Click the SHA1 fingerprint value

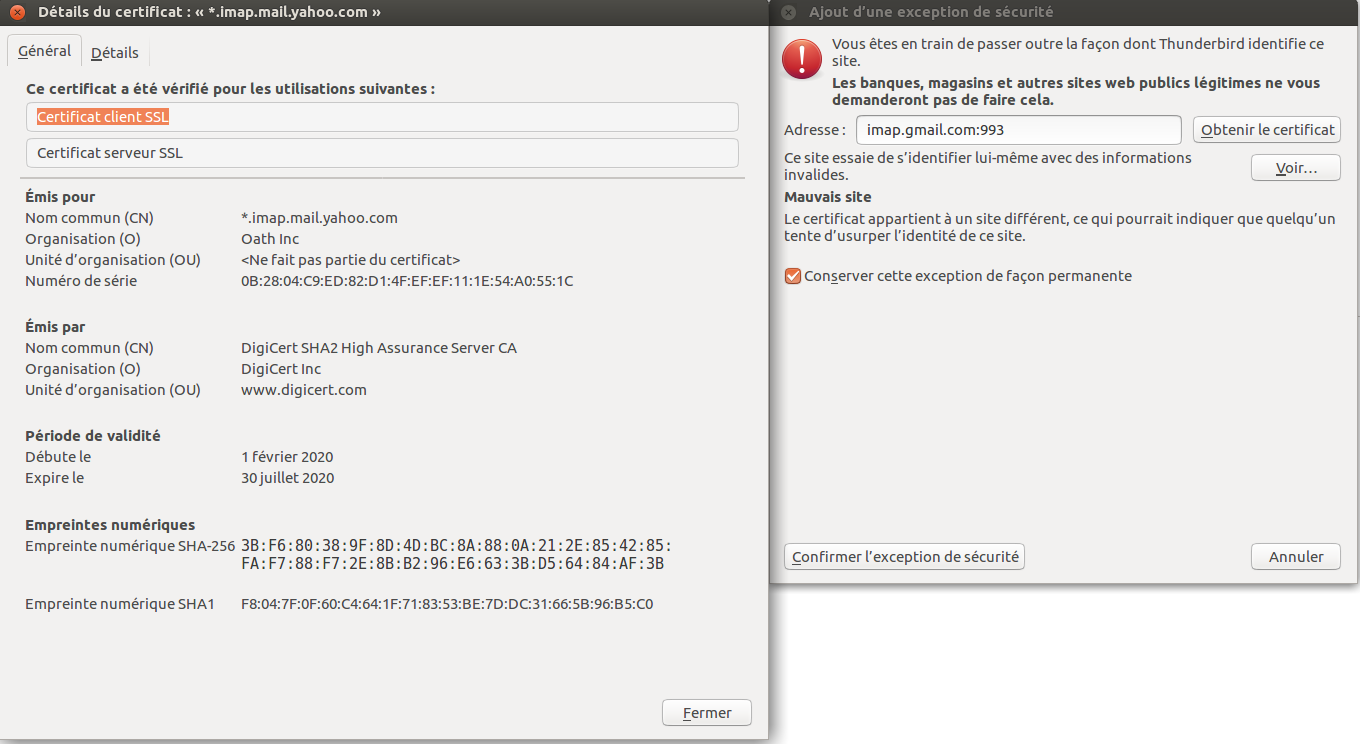pyautogui.click(x=447, y=604)
